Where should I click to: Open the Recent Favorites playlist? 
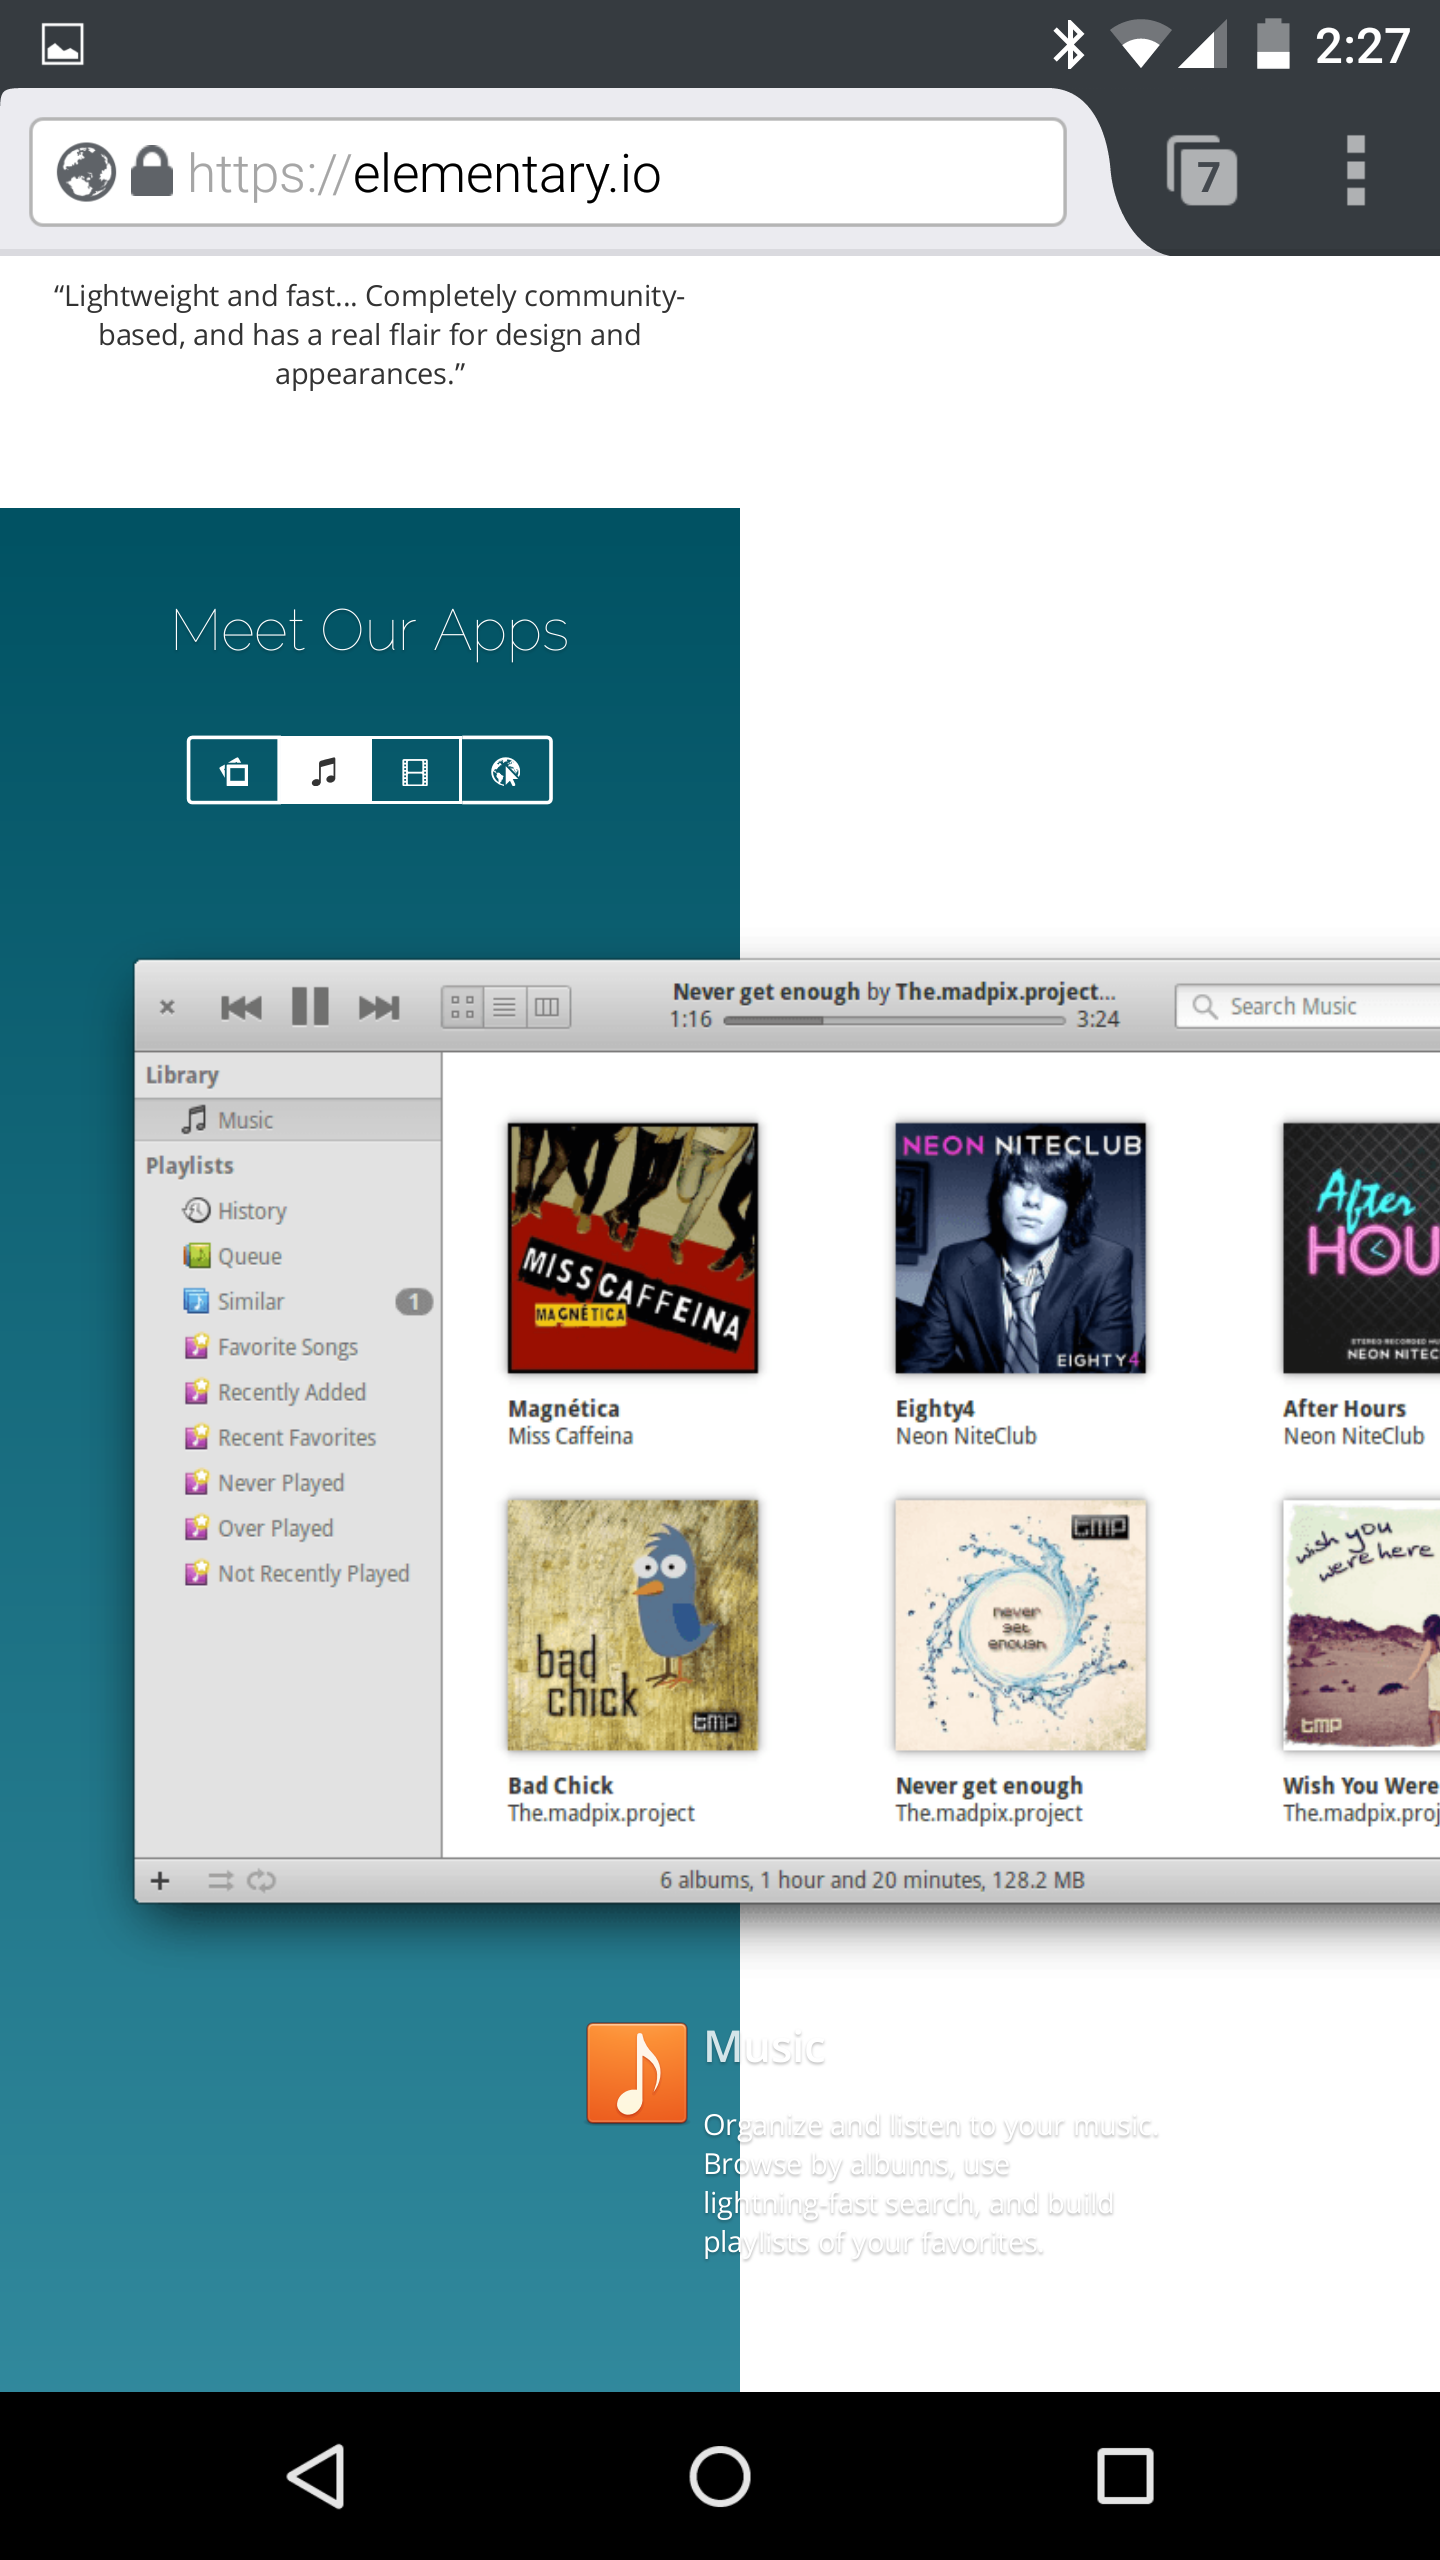click(x=288, y=1437)
